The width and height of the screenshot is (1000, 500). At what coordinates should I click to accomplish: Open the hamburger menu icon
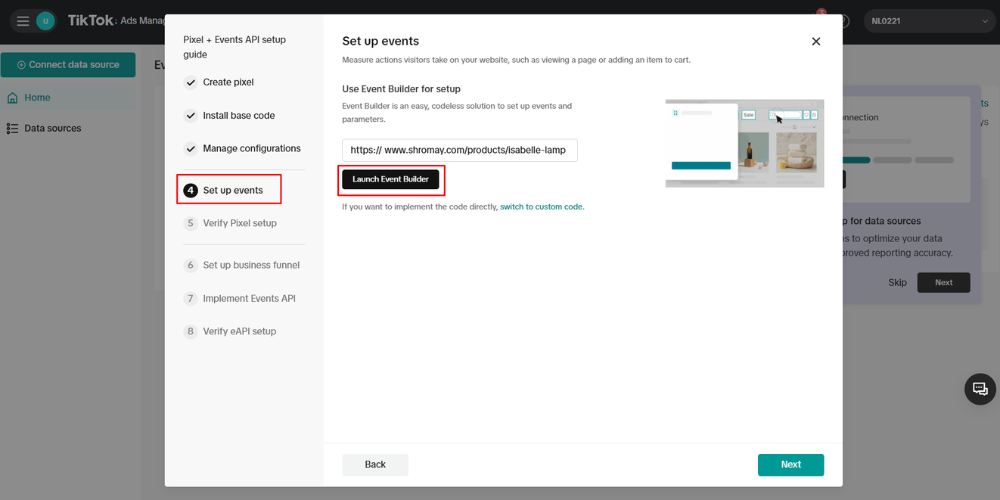tap(23, 21)
